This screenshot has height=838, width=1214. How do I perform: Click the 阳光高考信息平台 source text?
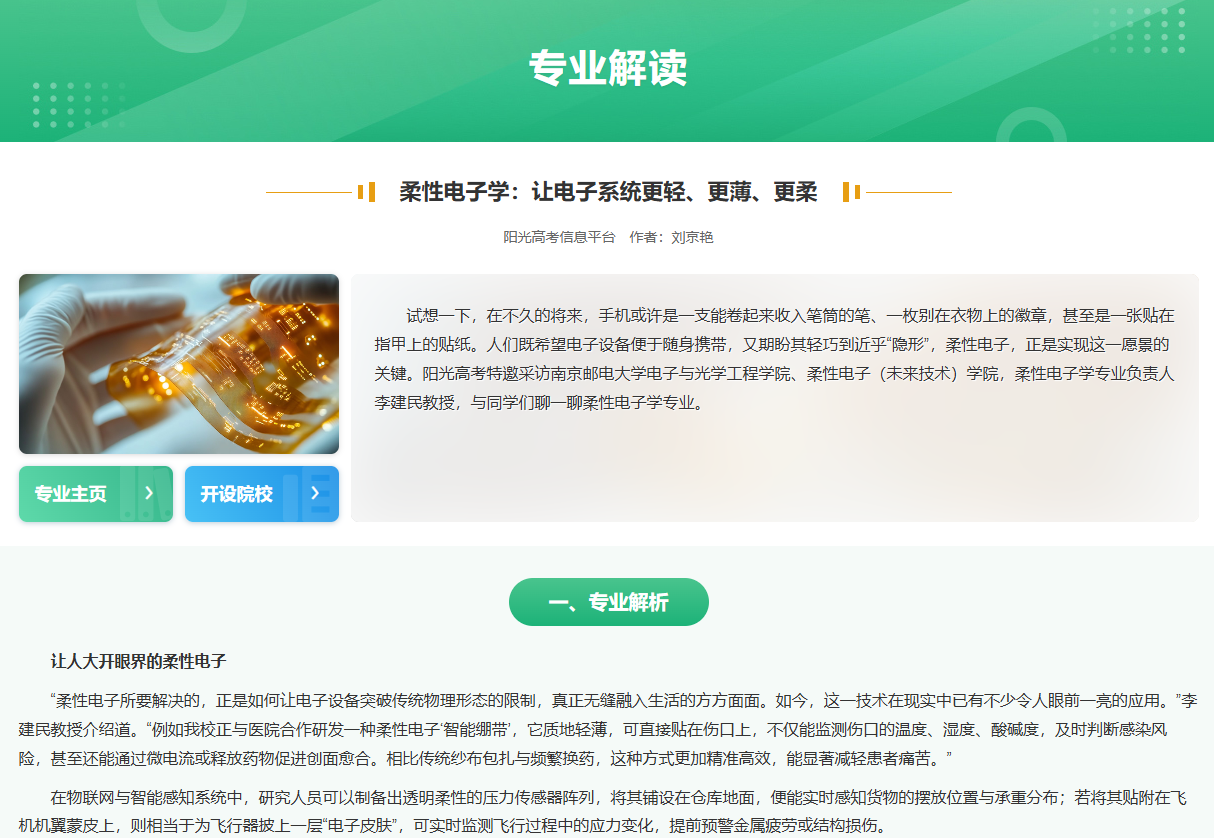pos(559,238)
